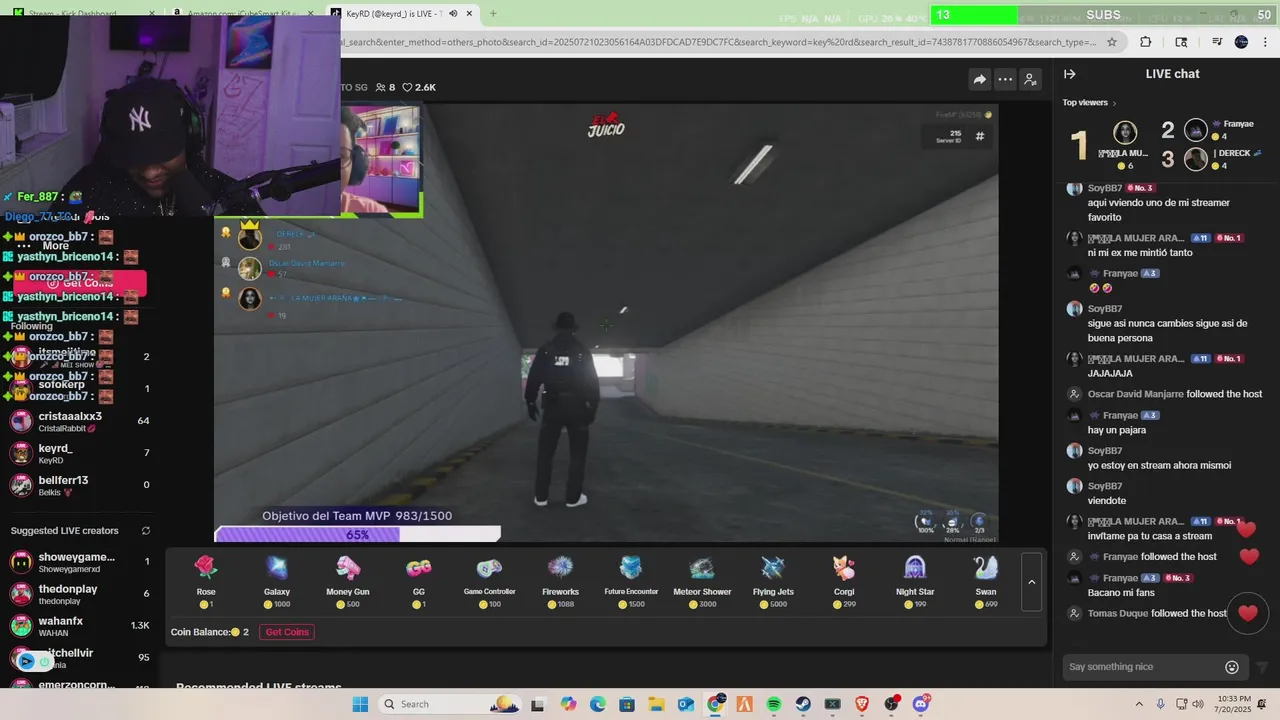Expand the gift tray with the up chevron
This screenshot has height=720, width=1280.
[1032, 582]
